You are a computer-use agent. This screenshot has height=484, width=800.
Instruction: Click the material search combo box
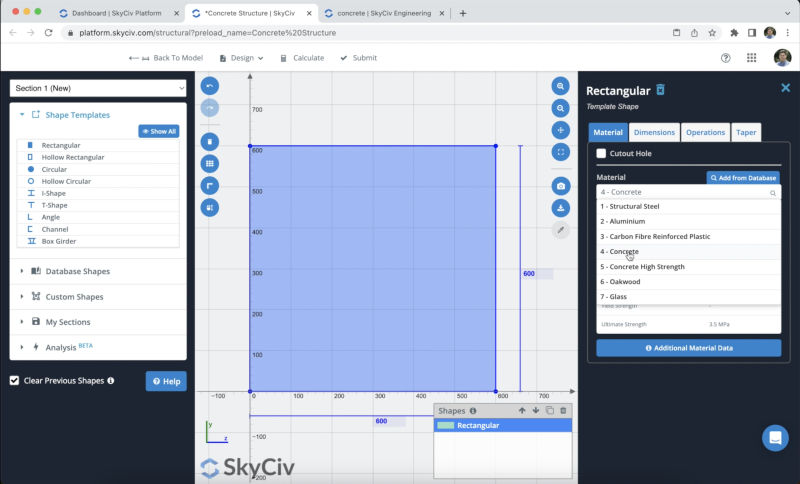pyautogui.click(x=688, y=192)
